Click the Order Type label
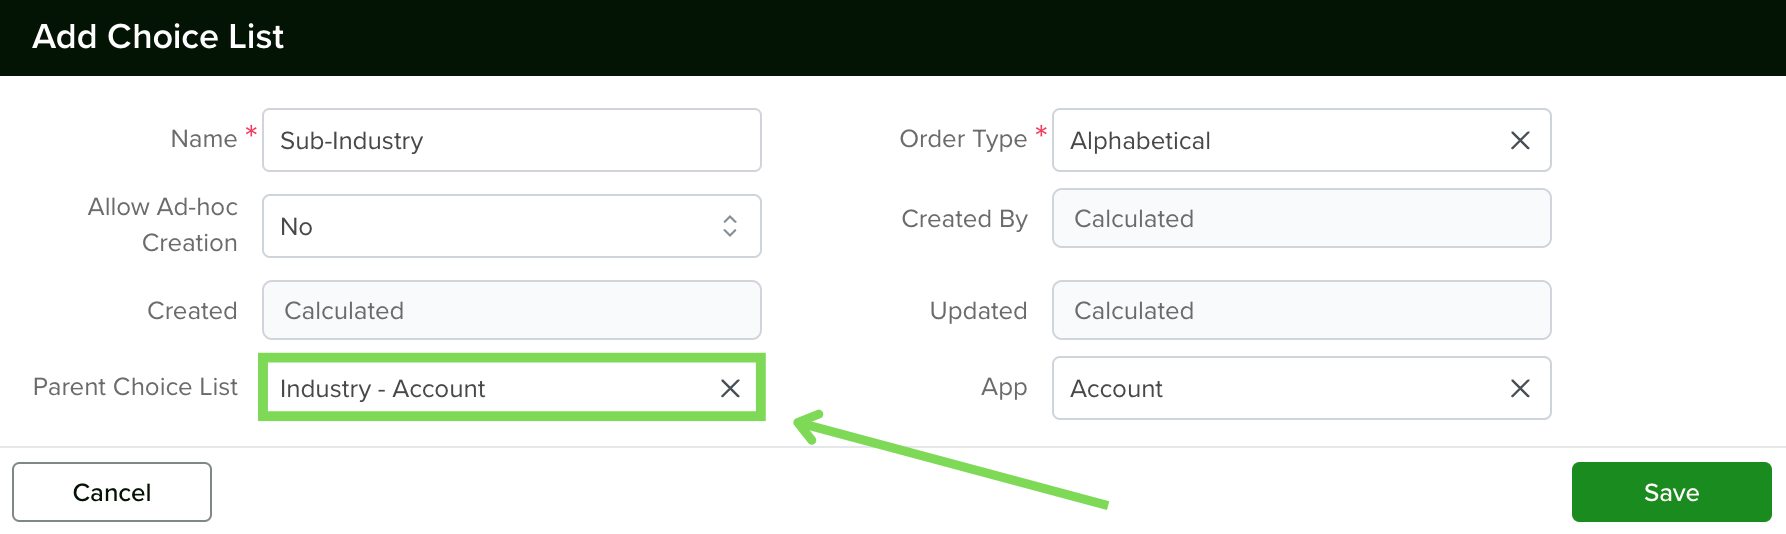This screenshot has width=1786, height=534. click(x=963, y=139)
